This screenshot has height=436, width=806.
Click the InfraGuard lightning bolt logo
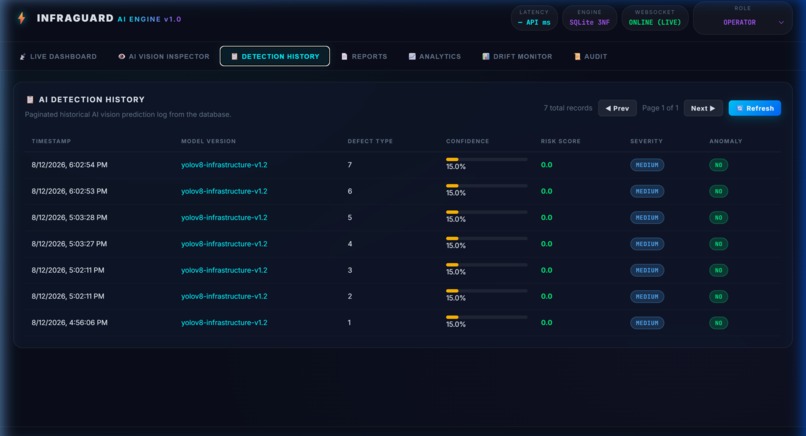coord(22,19)
